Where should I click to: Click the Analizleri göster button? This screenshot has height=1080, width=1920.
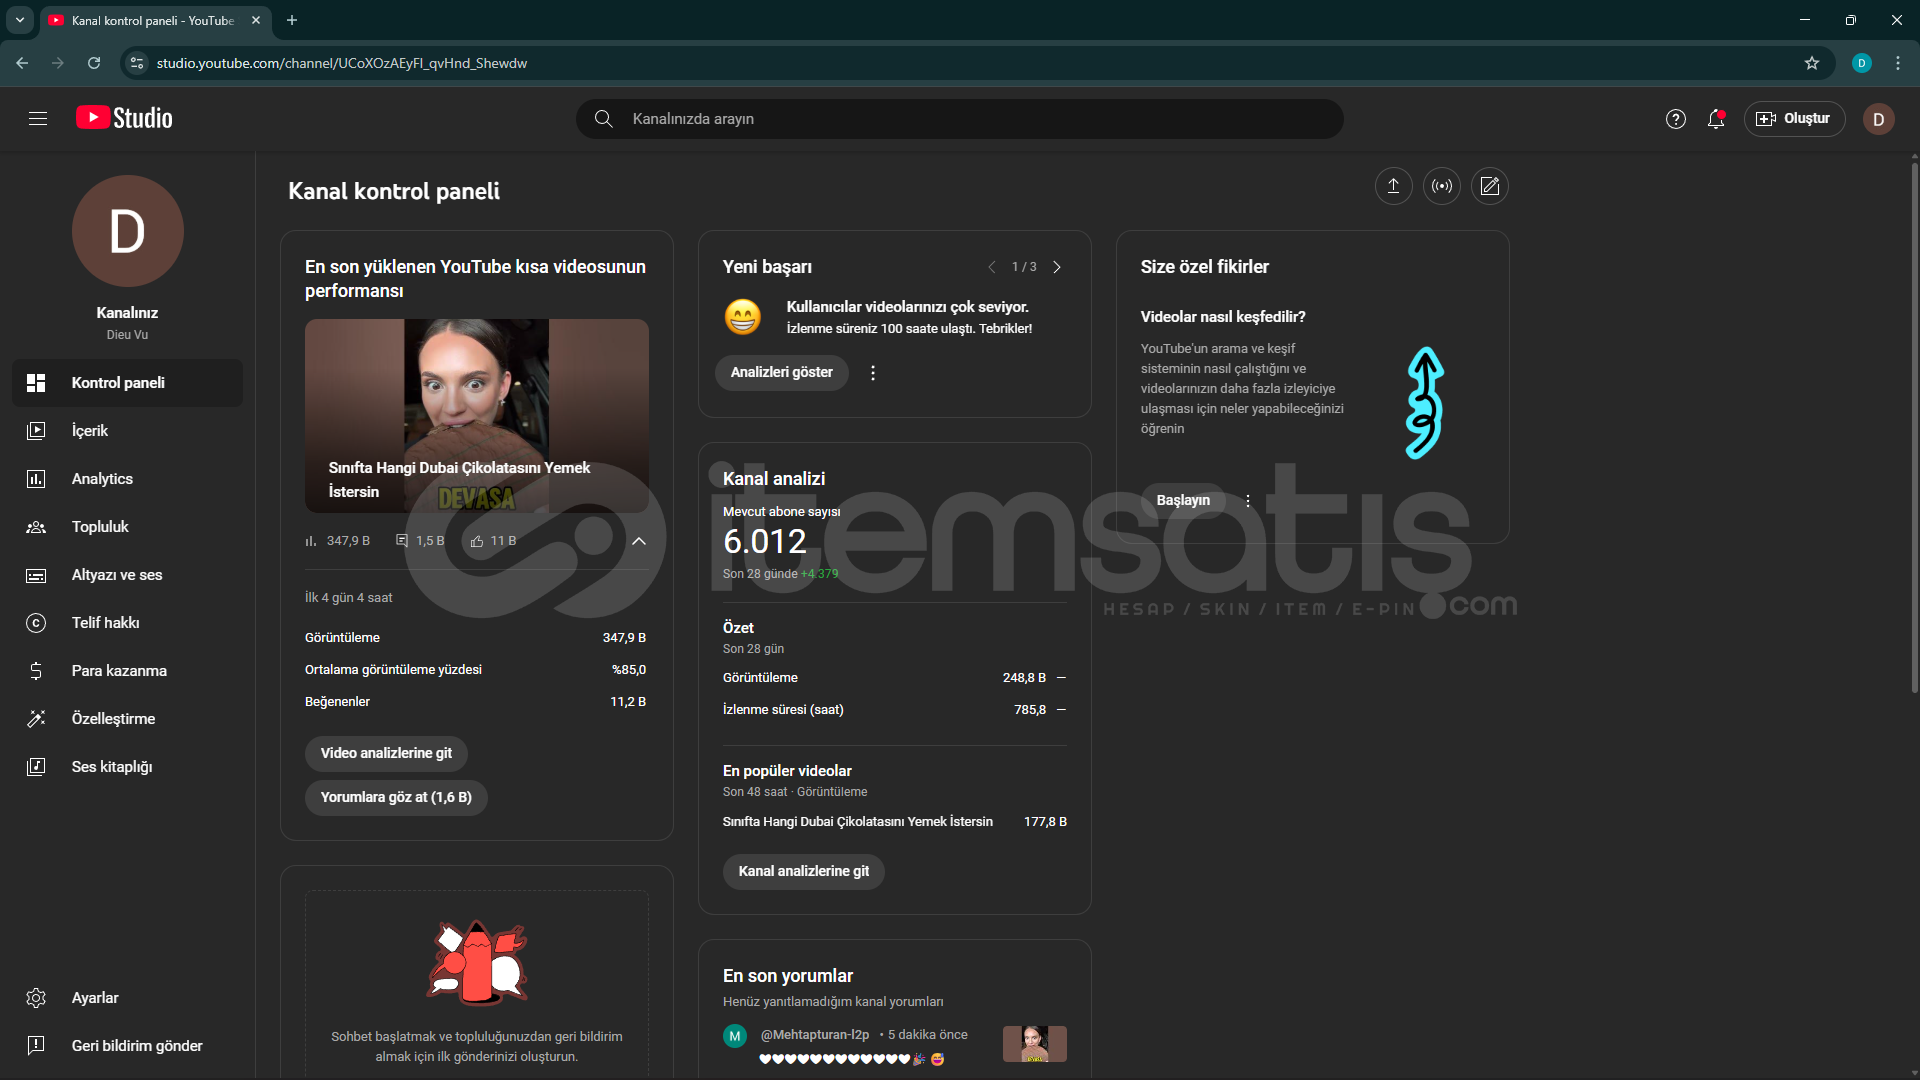pyautogui.click(x=781, y=373)
